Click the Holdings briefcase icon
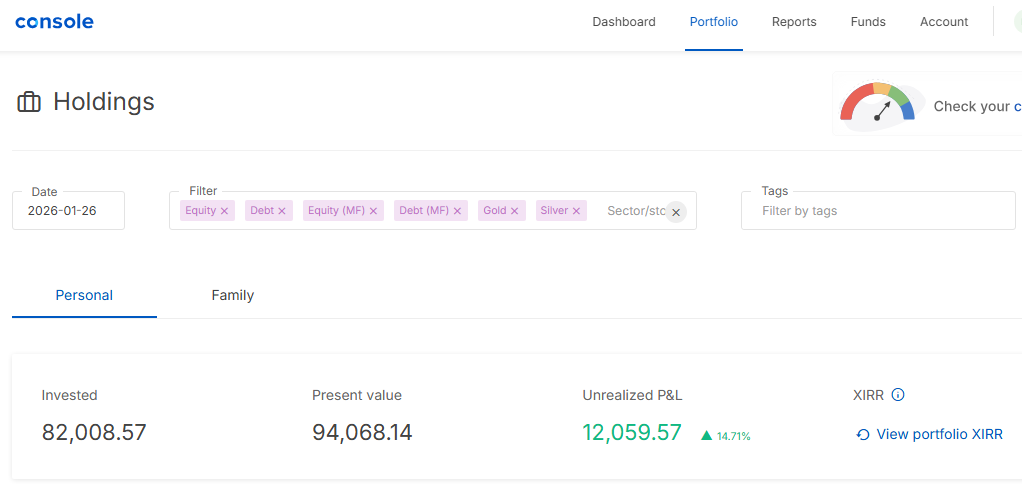Viewport: 1022px width, 490px height. click(x=29, y=102)
